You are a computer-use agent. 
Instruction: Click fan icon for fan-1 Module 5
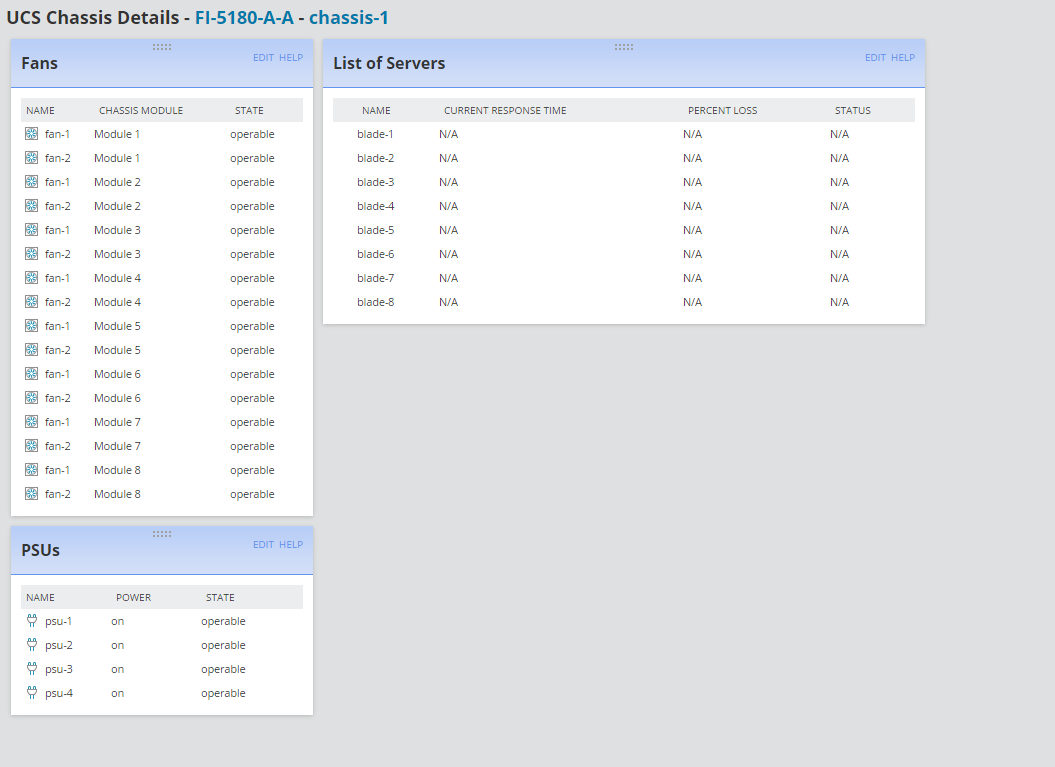coord(32,326)
